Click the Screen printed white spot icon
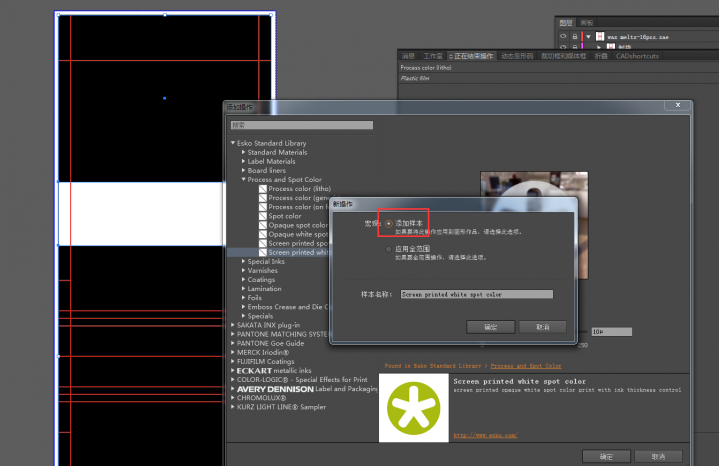 tap(263, 252)
